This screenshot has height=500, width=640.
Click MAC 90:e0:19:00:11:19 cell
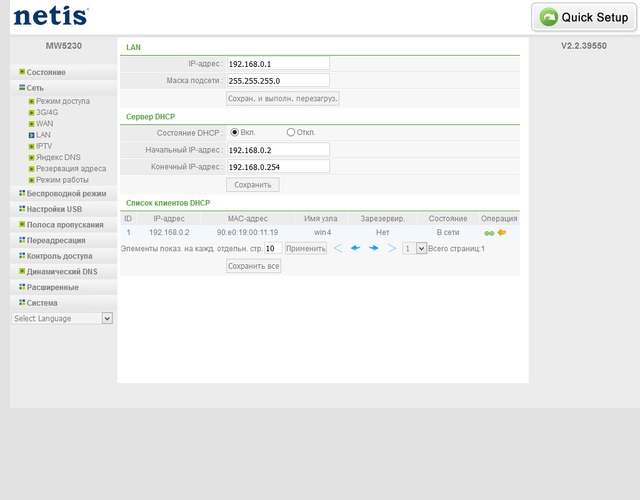(247, 232)
